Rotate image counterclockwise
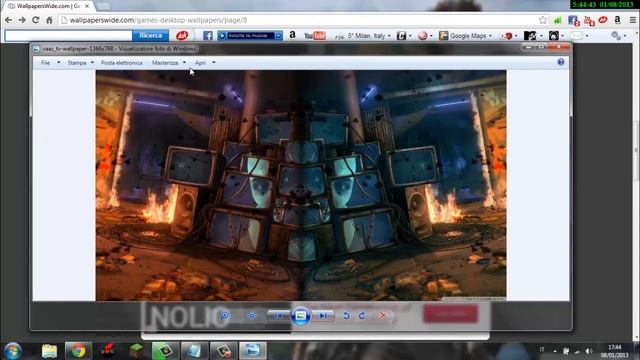This screenshot has height=360, width=640. point(346,316)
